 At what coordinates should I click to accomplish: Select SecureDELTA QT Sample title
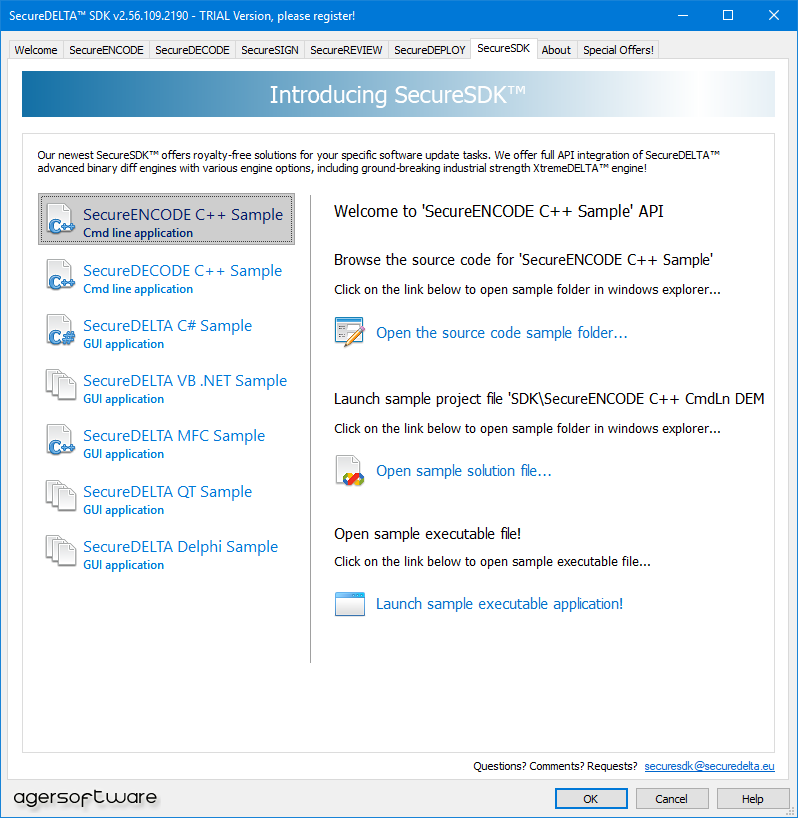click(x=167, y=491)
